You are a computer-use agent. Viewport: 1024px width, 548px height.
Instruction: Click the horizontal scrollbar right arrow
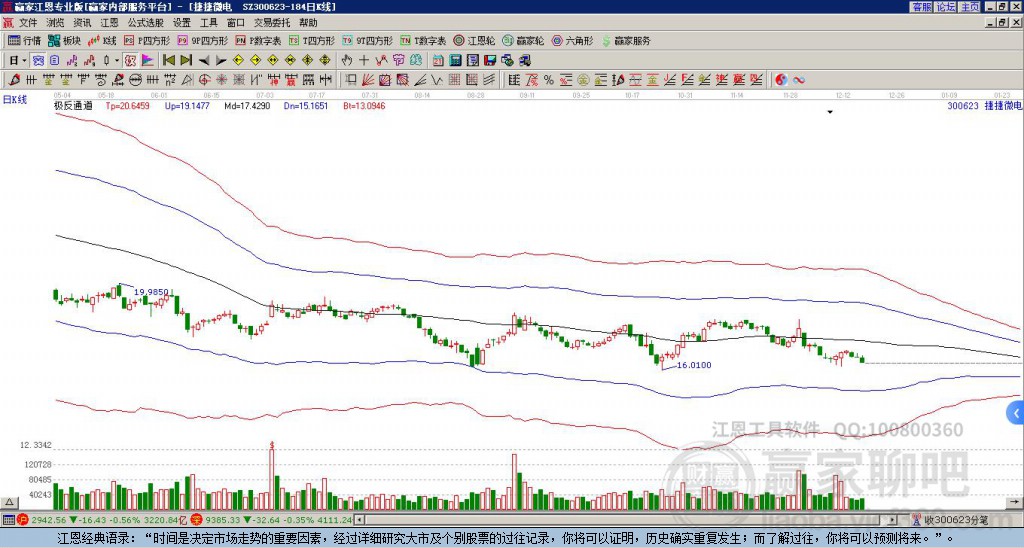[893, 520]
